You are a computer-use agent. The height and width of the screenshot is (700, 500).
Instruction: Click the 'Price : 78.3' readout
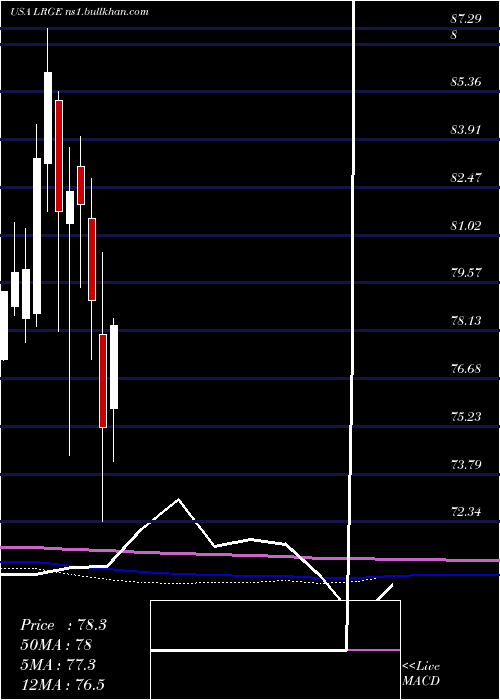coord(63,625)
